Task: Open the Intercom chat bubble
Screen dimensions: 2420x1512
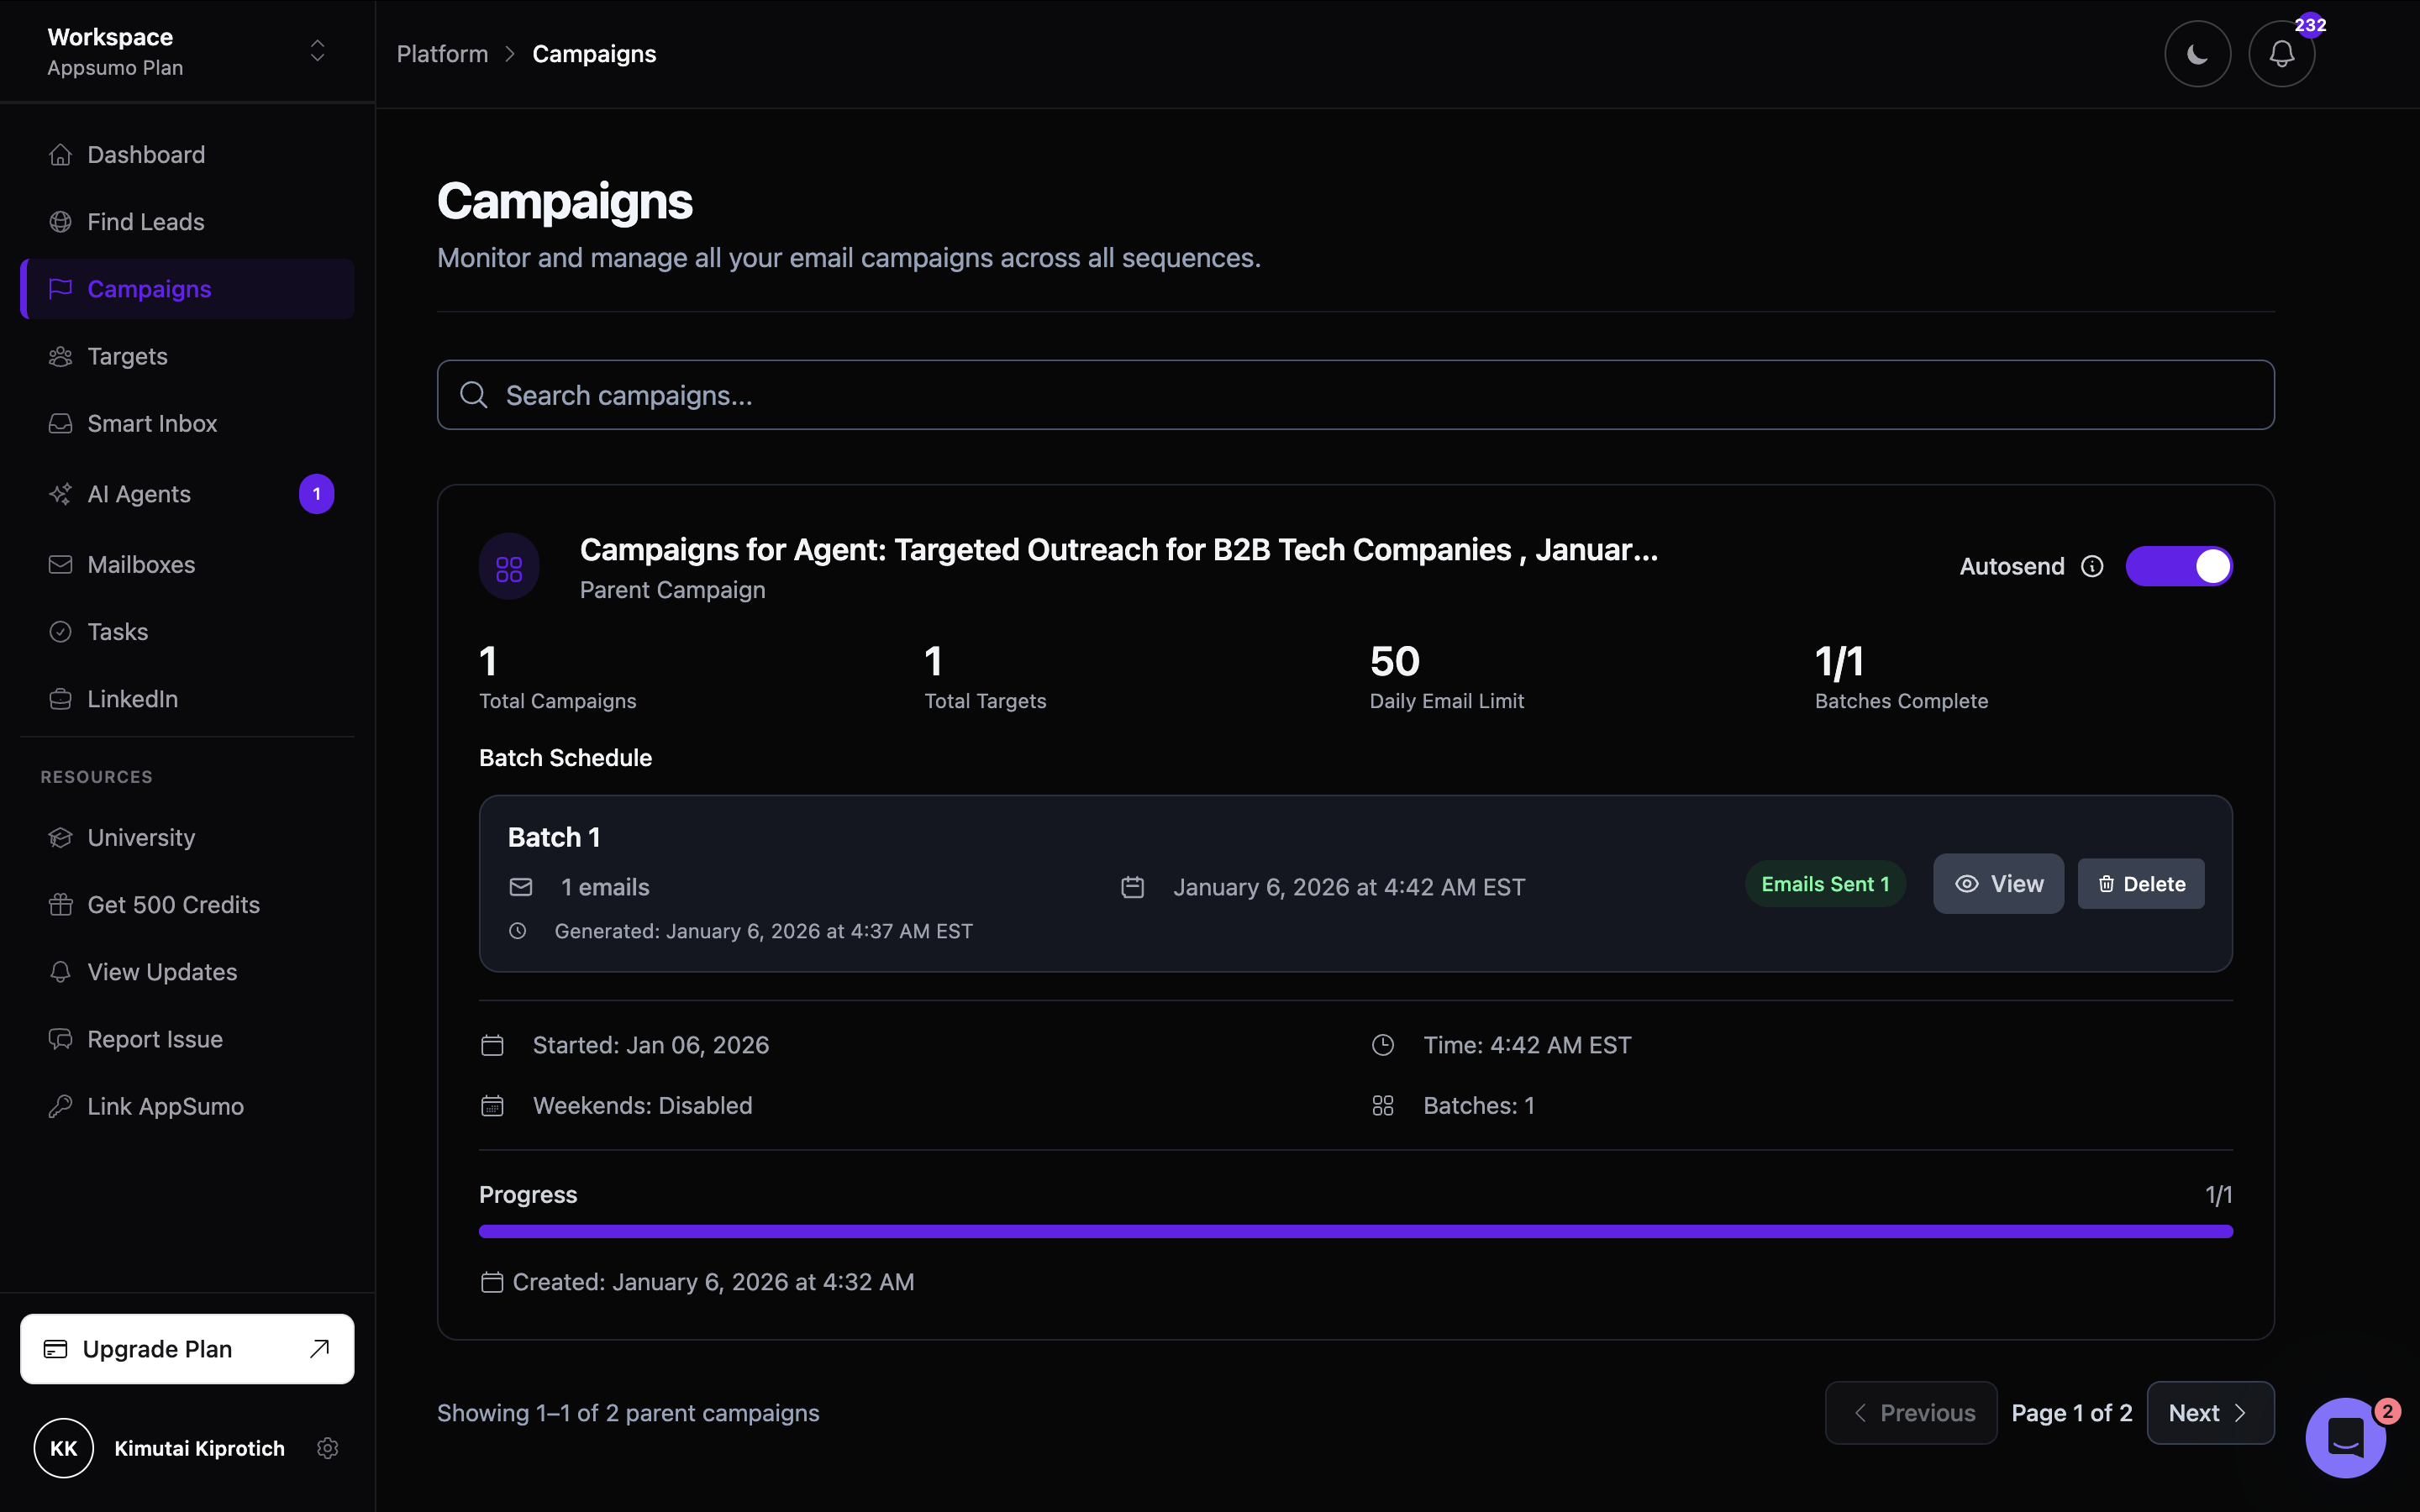Action: [x=2345, y=1437]
